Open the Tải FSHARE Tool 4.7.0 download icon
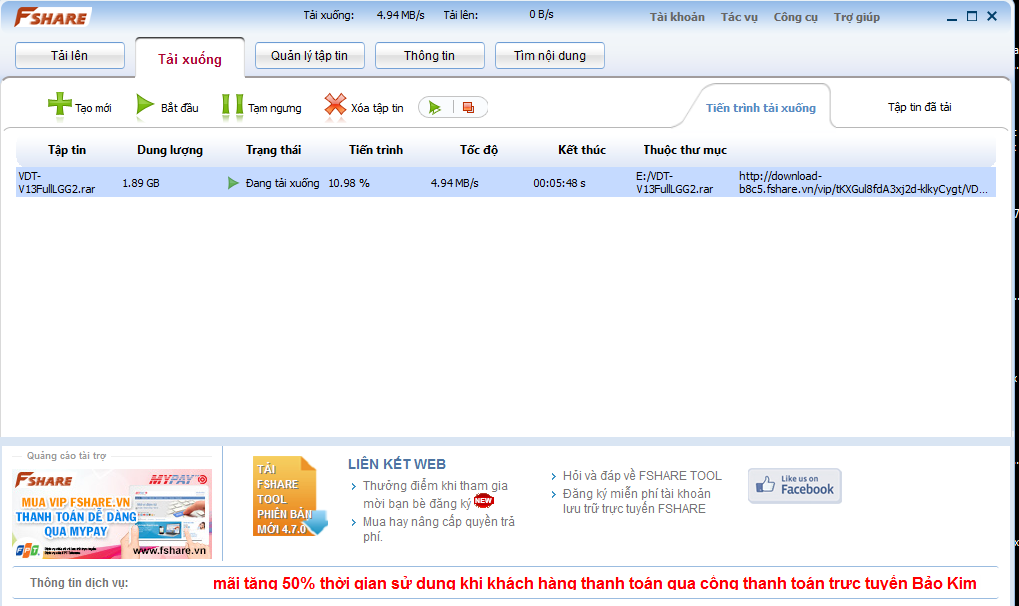 (x=287, y=497)
